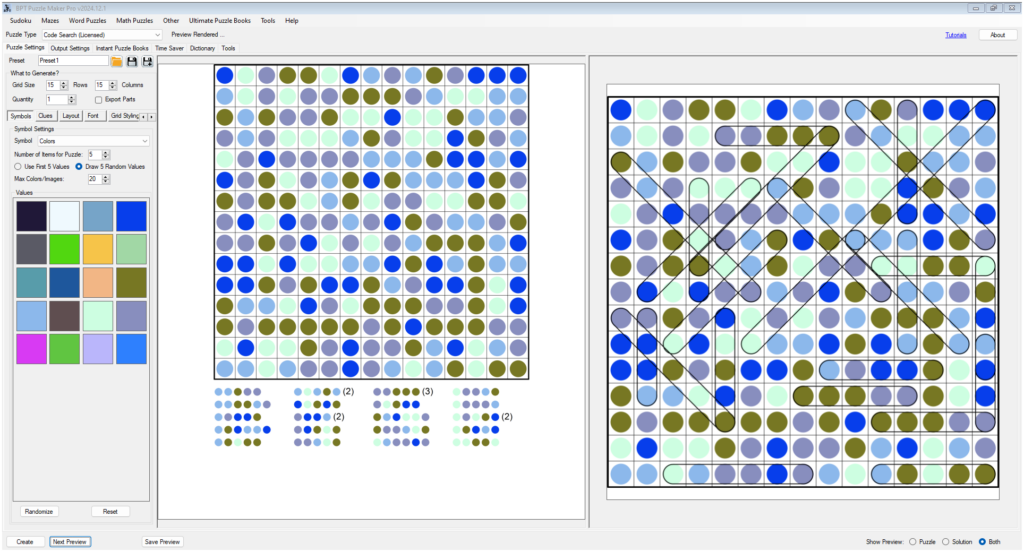
Task: Open the Tutorials link
Action: (956, 35)
